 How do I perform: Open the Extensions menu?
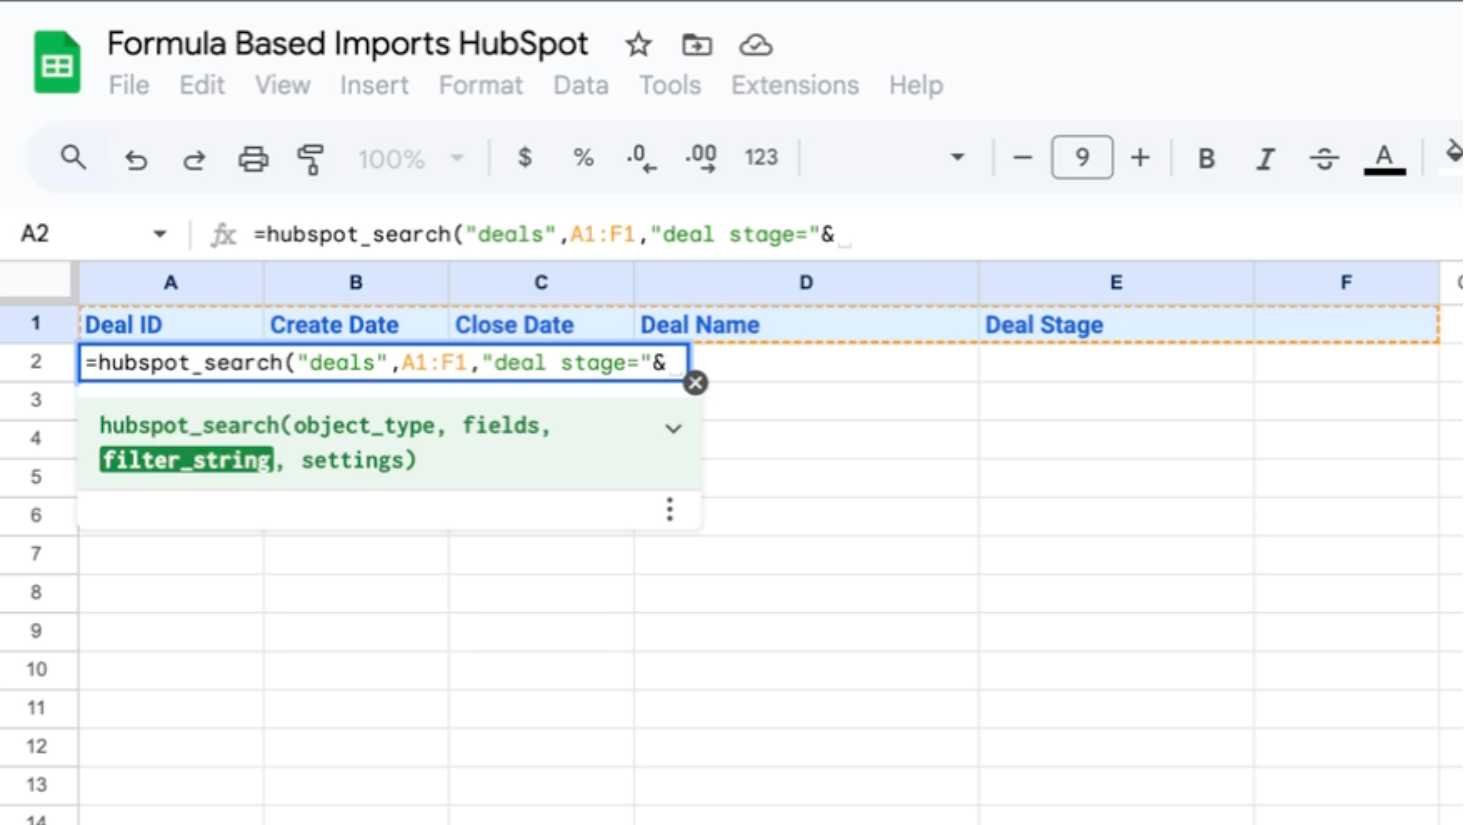point(794,86)
